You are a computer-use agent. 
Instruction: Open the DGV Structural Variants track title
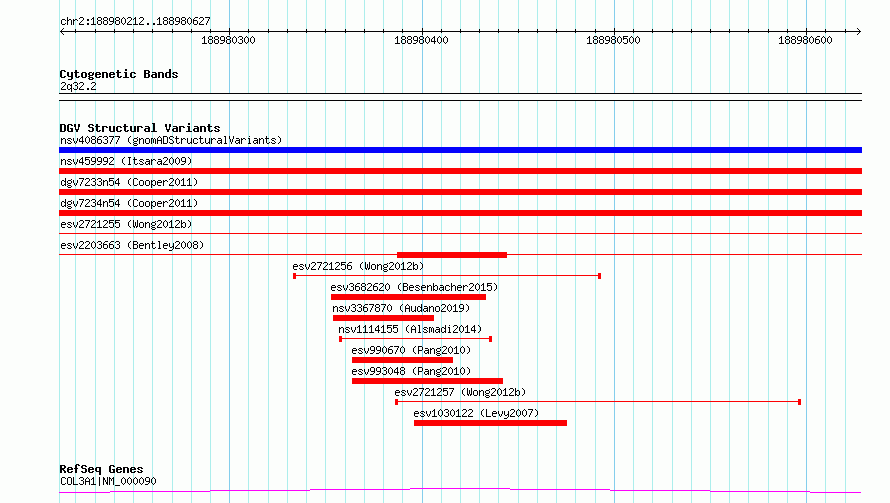click(140, 128)
